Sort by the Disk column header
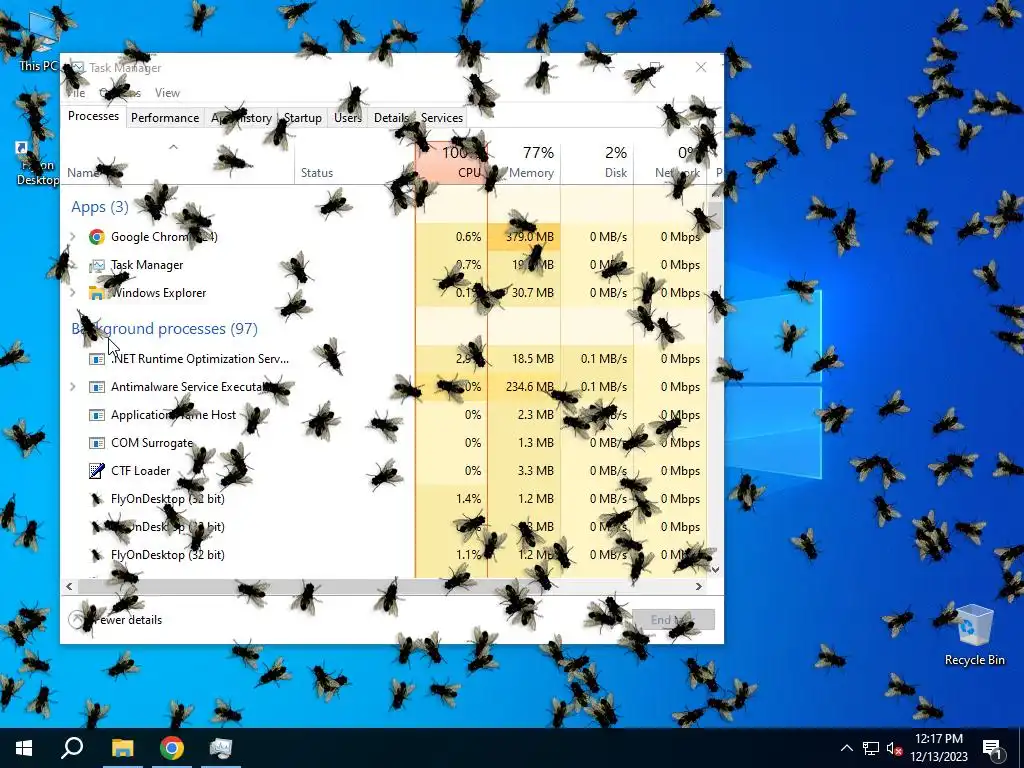This screenshot has width=1024, height=768. 597,162
